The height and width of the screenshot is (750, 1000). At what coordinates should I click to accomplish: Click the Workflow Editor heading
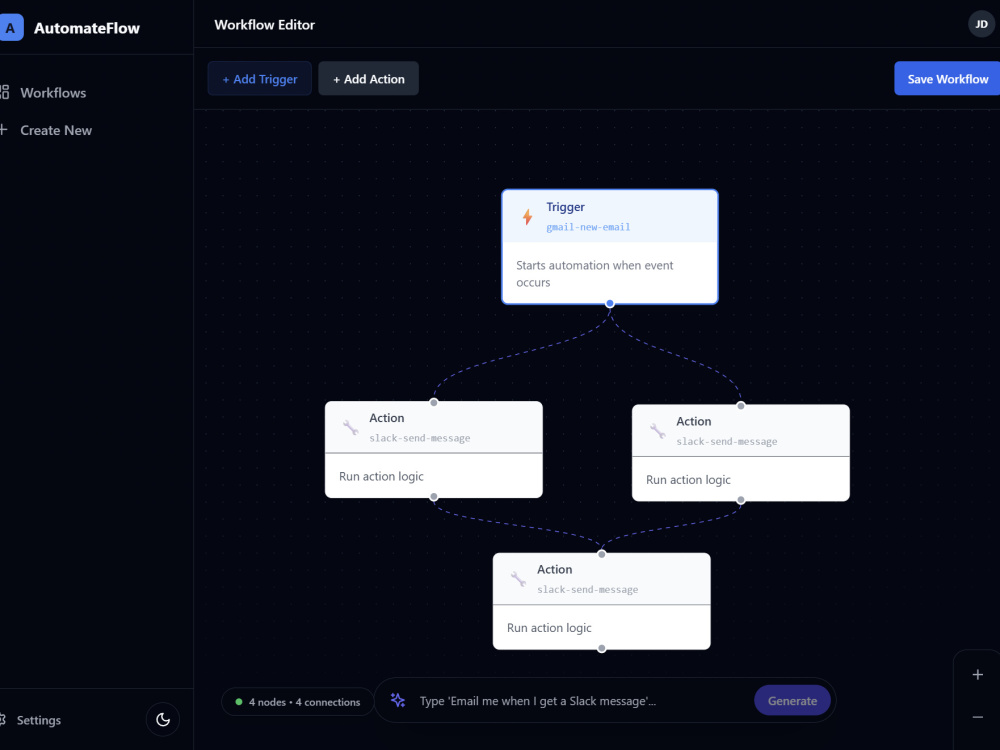click(x=265, y=25)
